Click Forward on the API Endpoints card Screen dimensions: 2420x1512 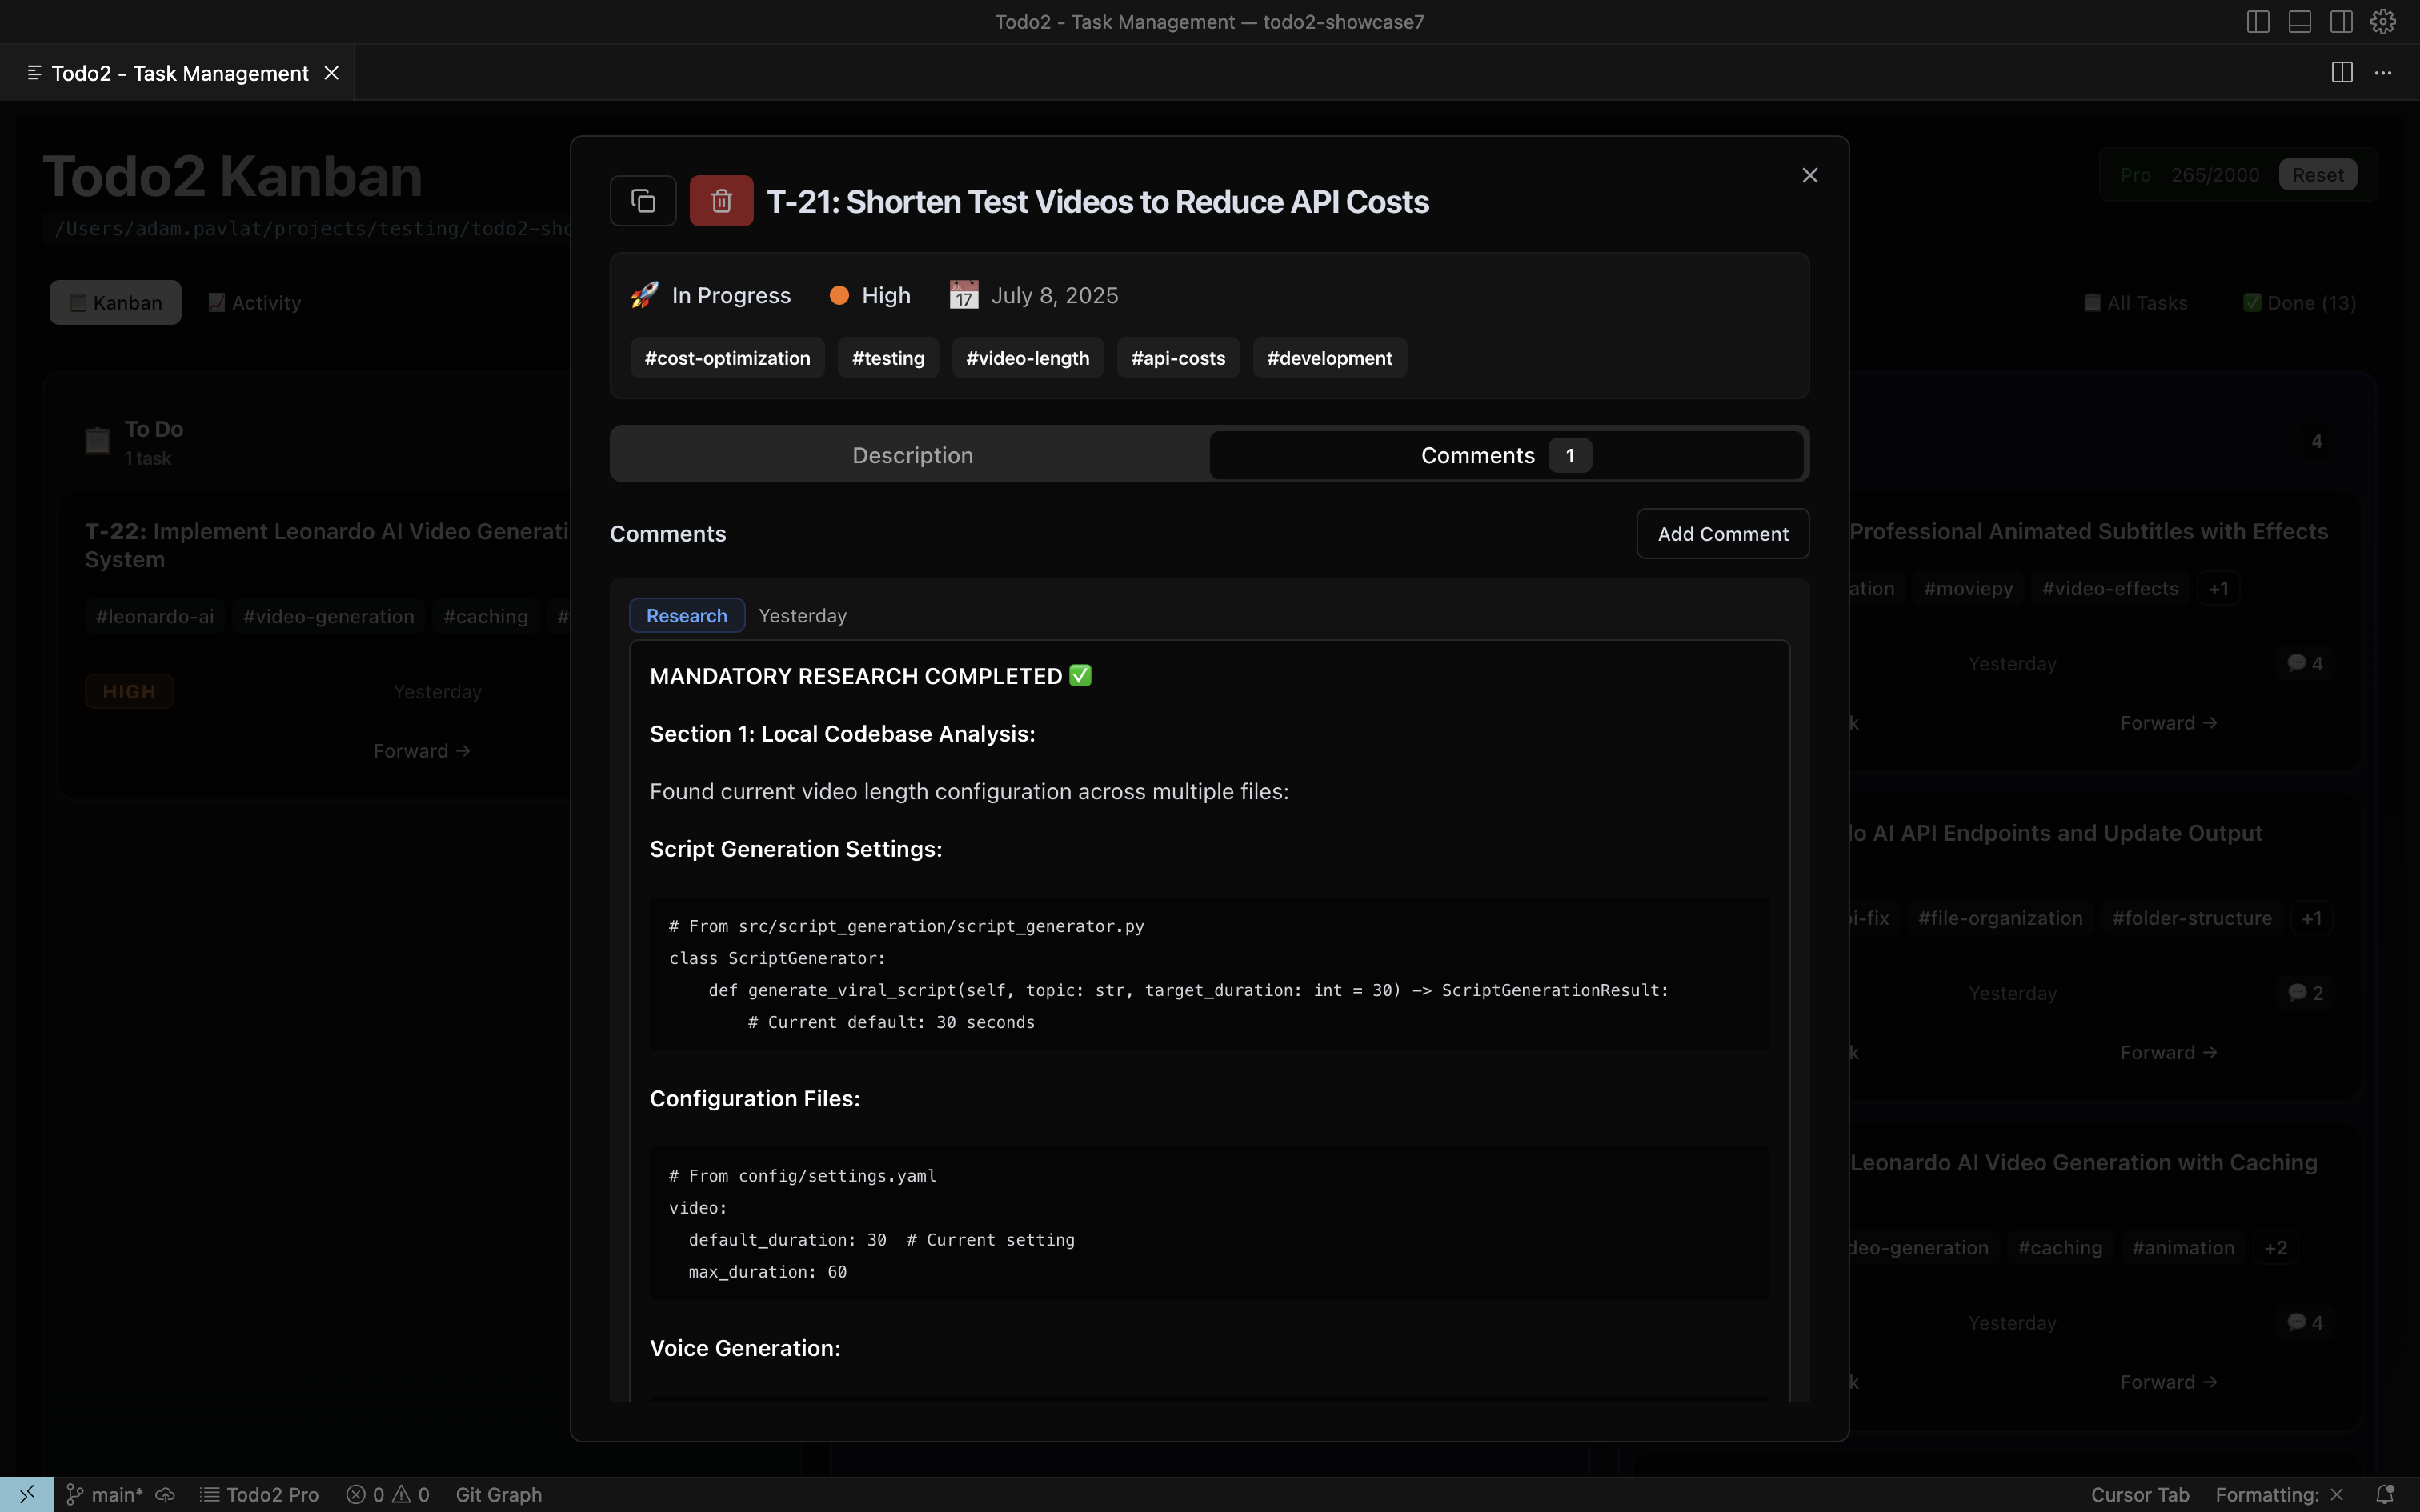tap(2168, 1052)
